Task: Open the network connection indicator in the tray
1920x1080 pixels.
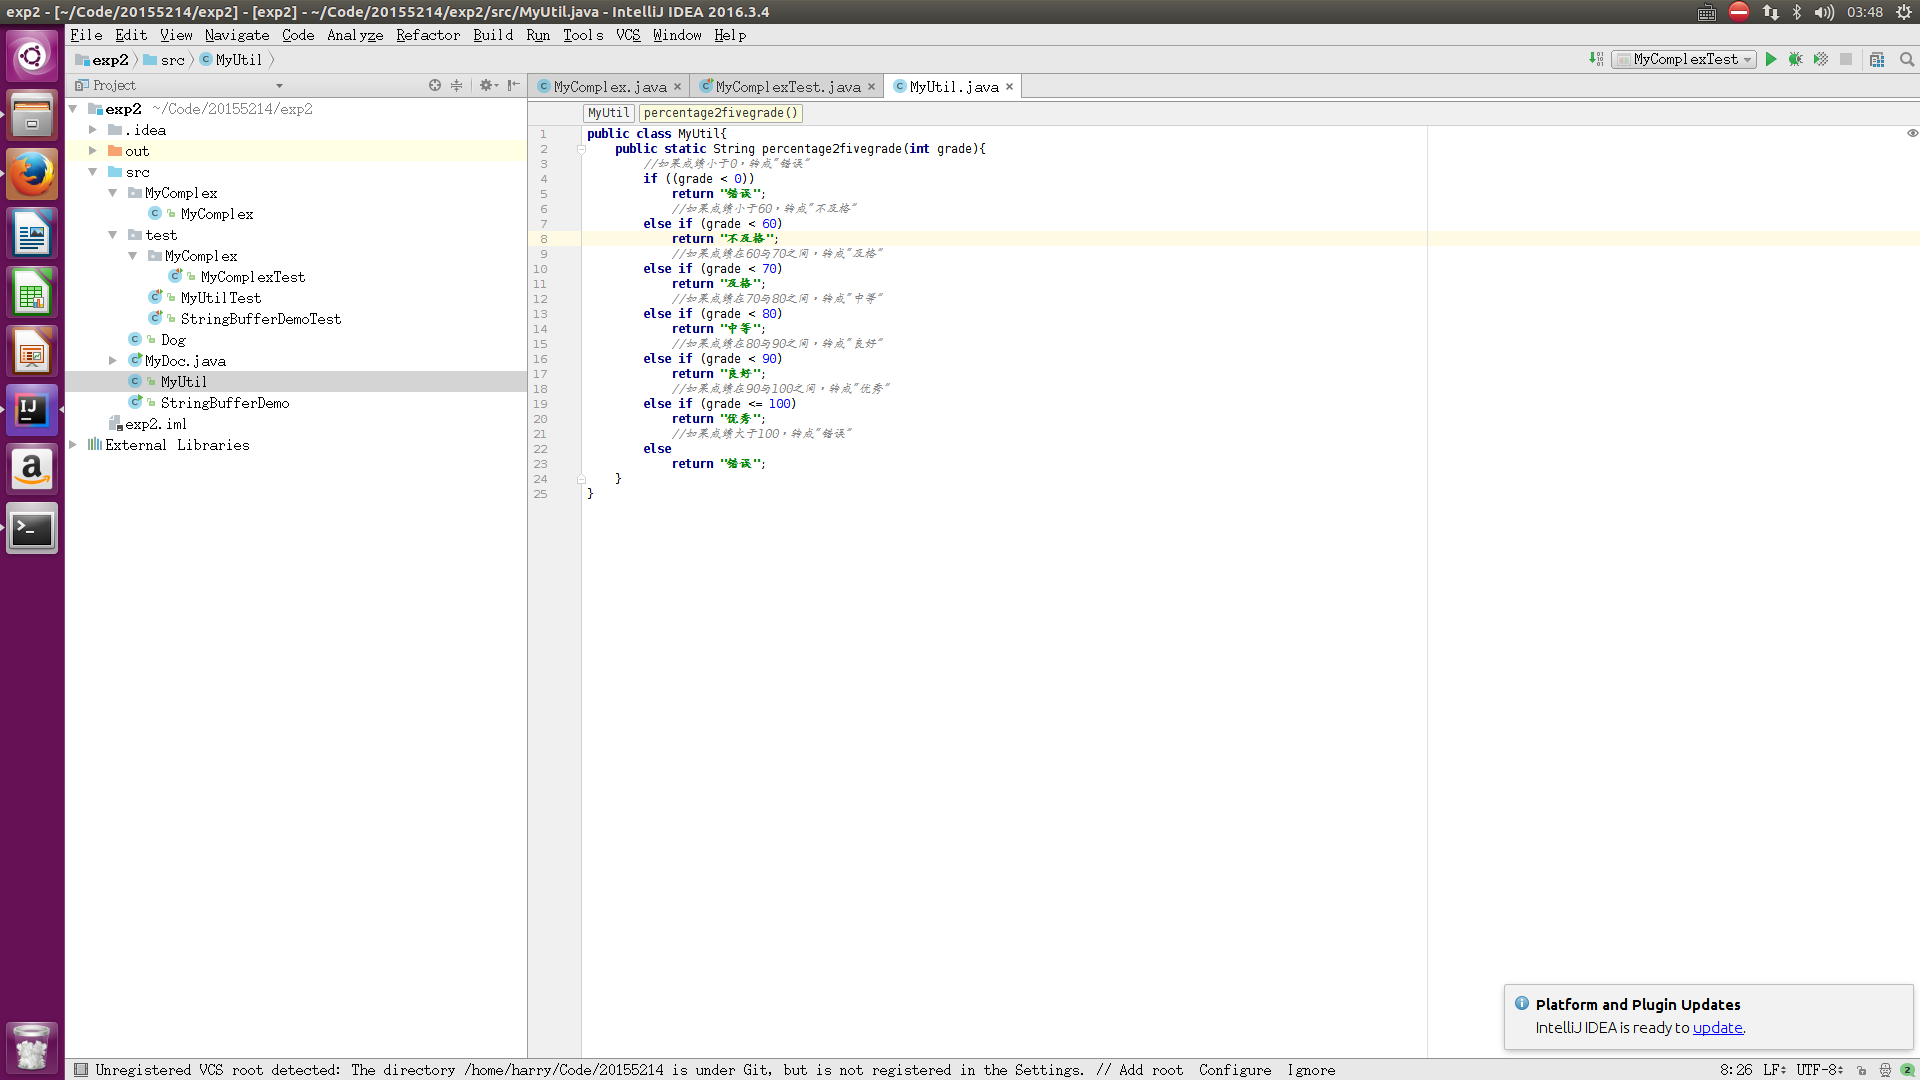Action: [1771, 12]
